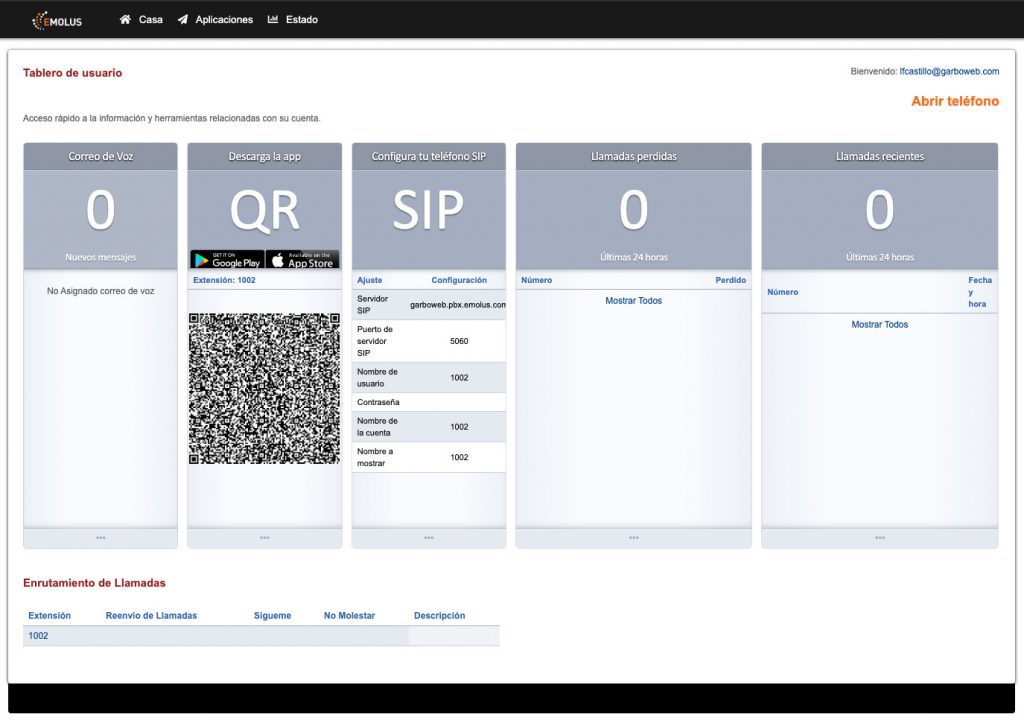Select the garboweb.pbx.emolus.com server value
The image size is (1024, 720).
[x=458, y=304]
